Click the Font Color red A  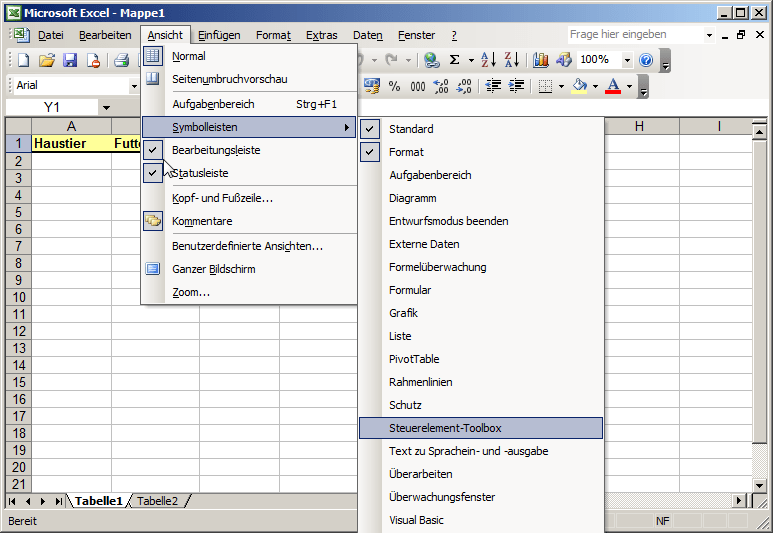point(613,86)
